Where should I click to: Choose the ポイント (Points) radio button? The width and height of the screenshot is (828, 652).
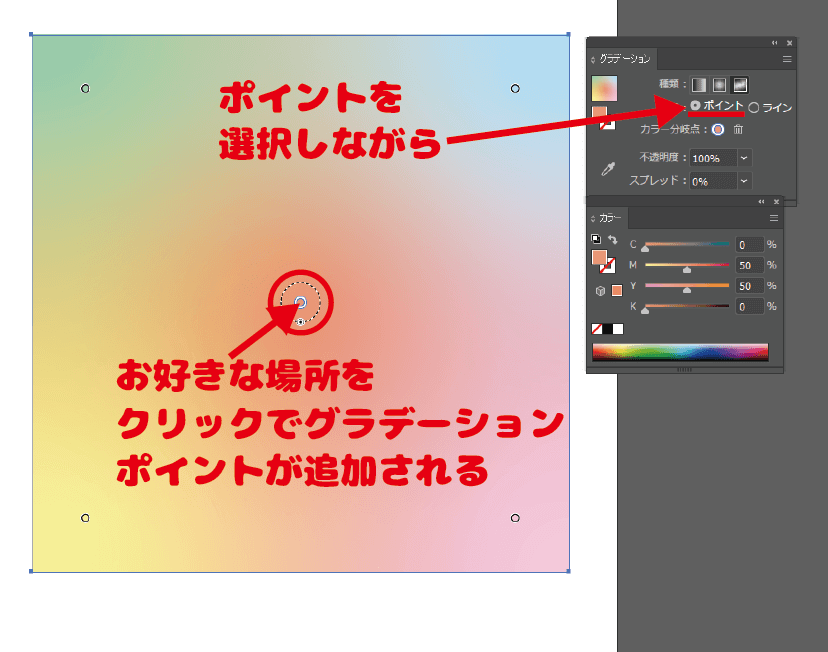tap(695, 106)
